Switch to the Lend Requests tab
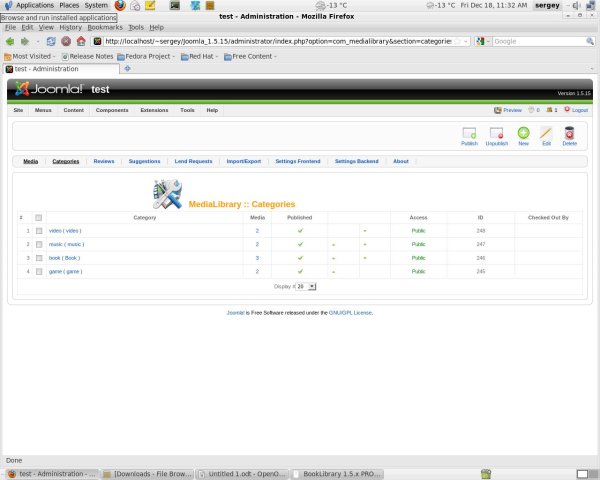 pyautogui.click(x=193, y=161)
